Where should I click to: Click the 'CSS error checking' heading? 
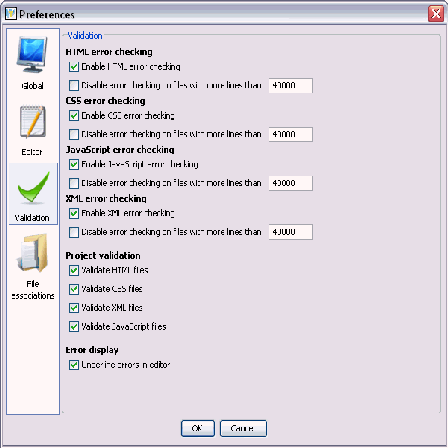pos(105,101)
